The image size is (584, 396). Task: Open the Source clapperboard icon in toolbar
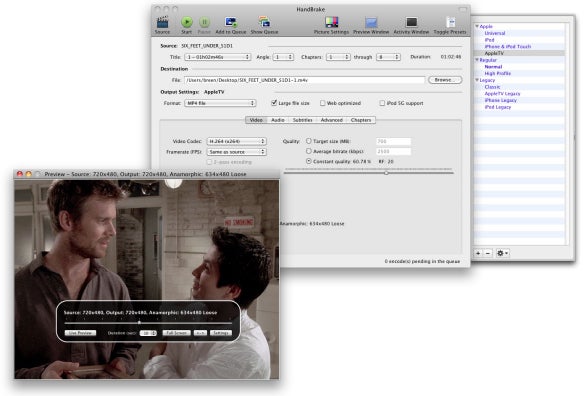(162, 23)
